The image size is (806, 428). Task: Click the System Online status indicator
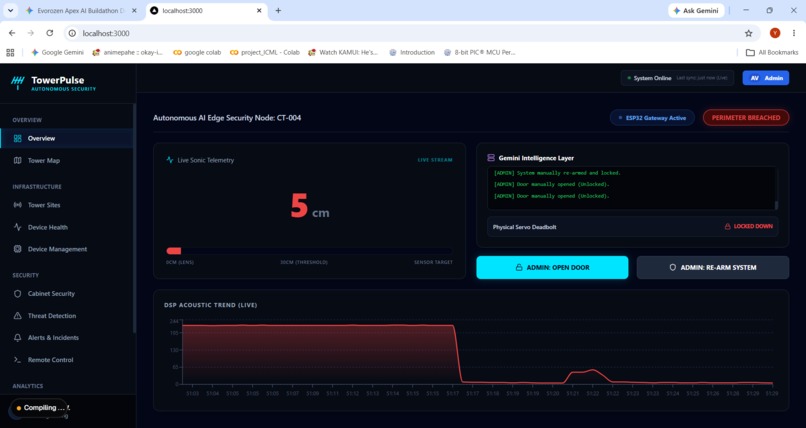(677, 78)
